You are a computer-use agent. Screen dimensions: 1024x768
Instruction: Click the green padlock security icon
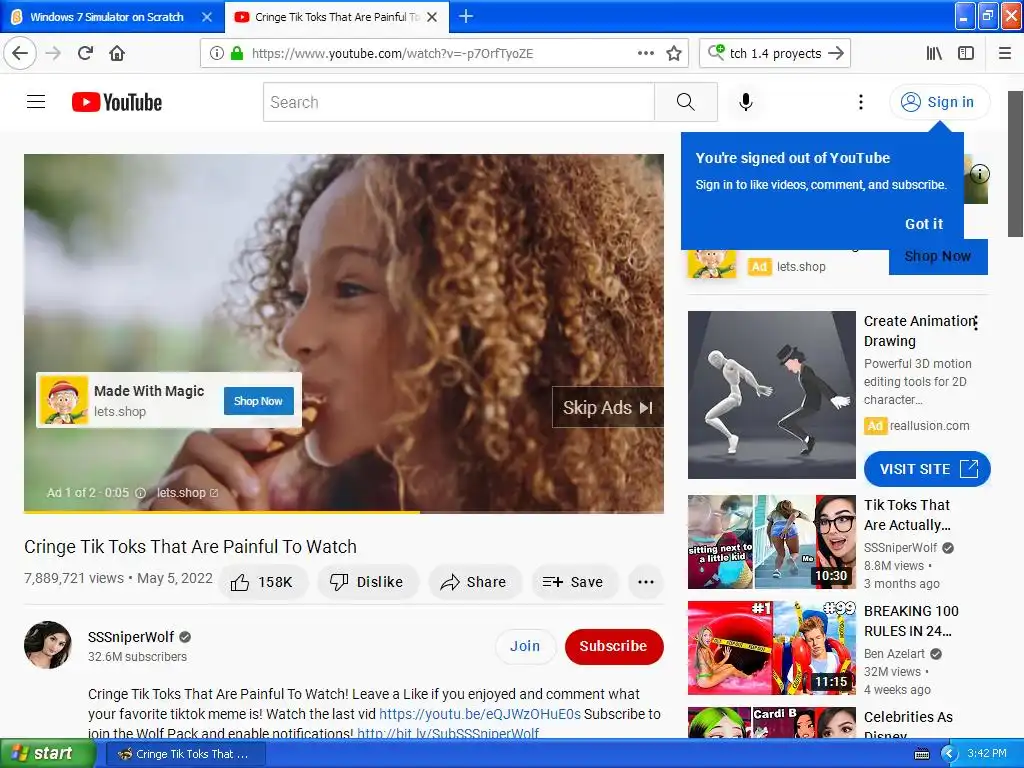point(237,53)
